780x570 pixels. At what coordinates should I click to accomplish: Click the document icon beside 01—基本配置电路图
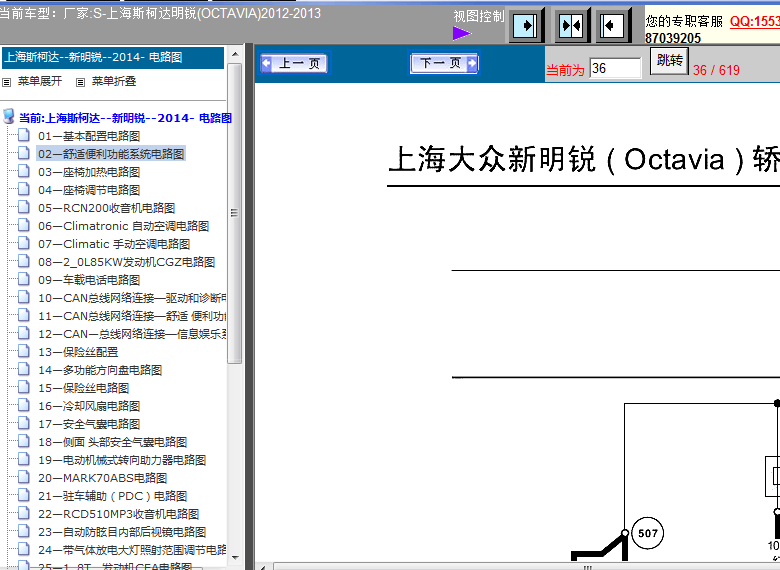tap(23, 134)
